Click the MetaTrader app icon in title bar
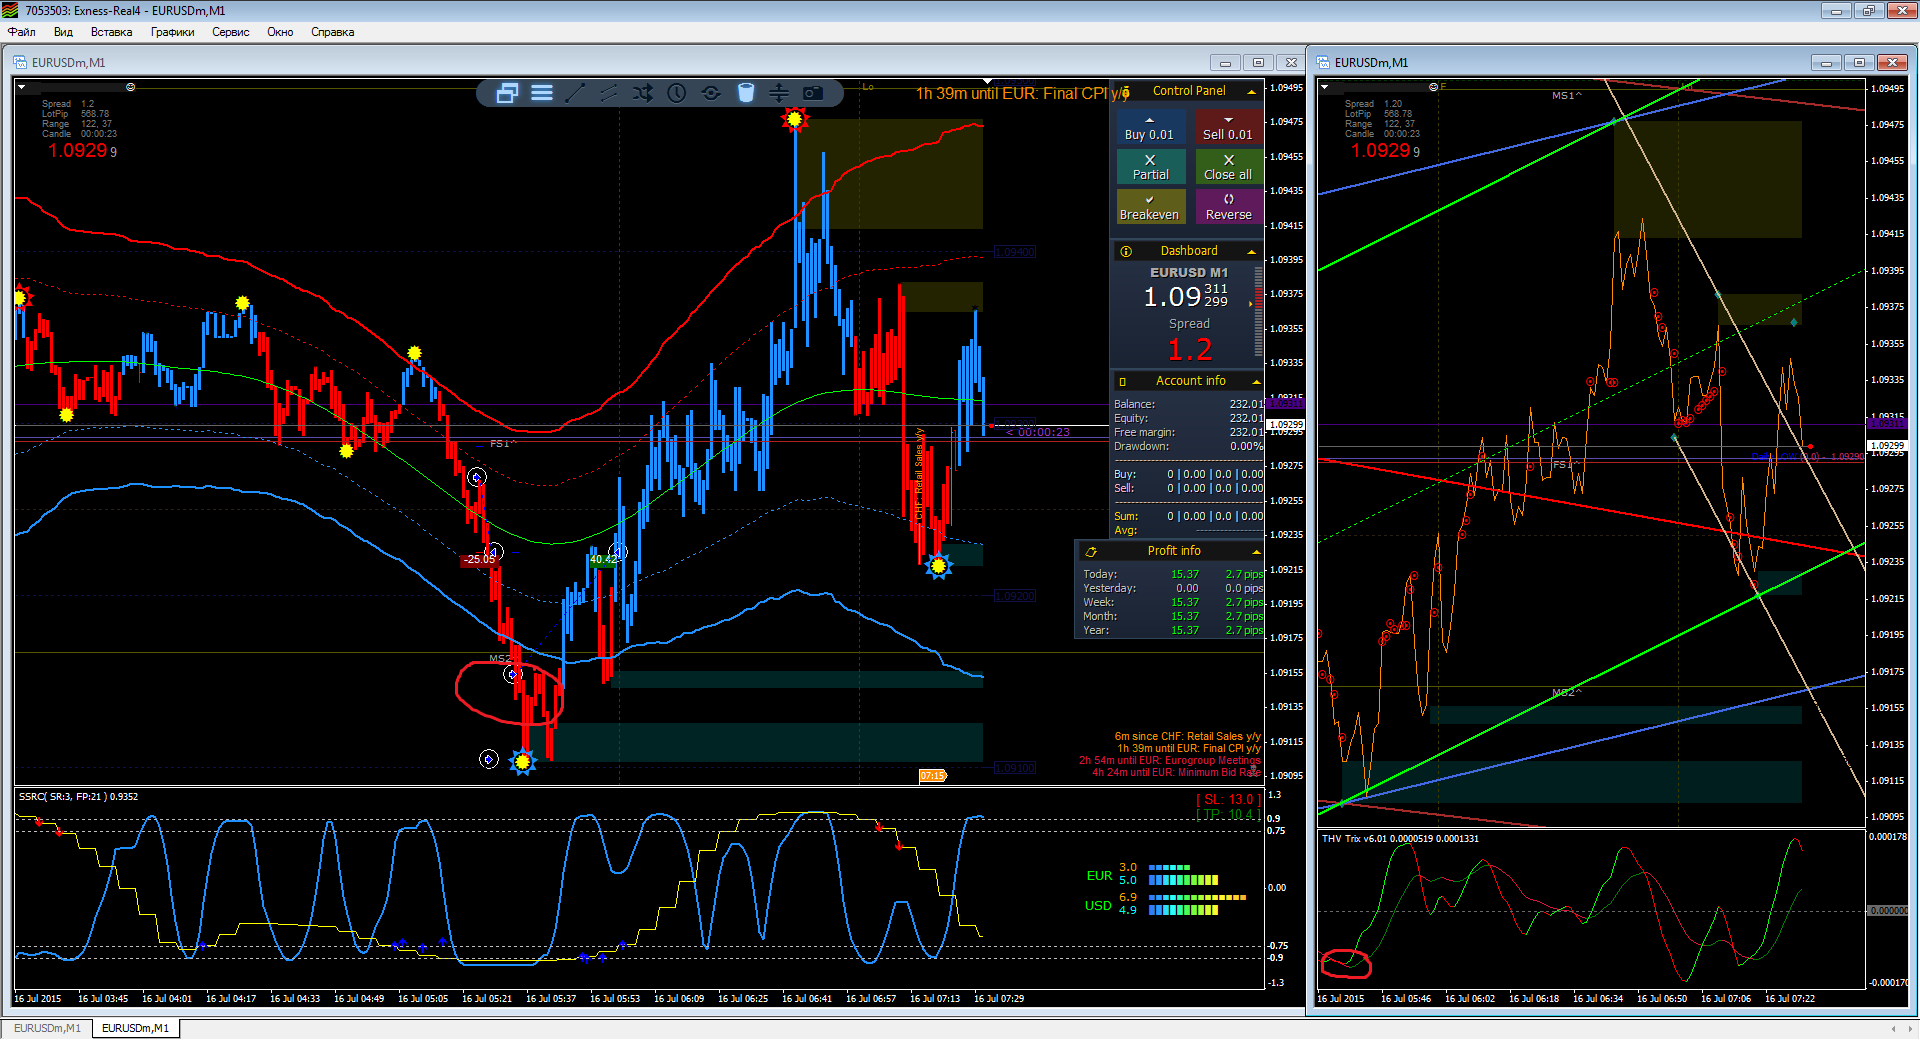 tap(10, 10)
